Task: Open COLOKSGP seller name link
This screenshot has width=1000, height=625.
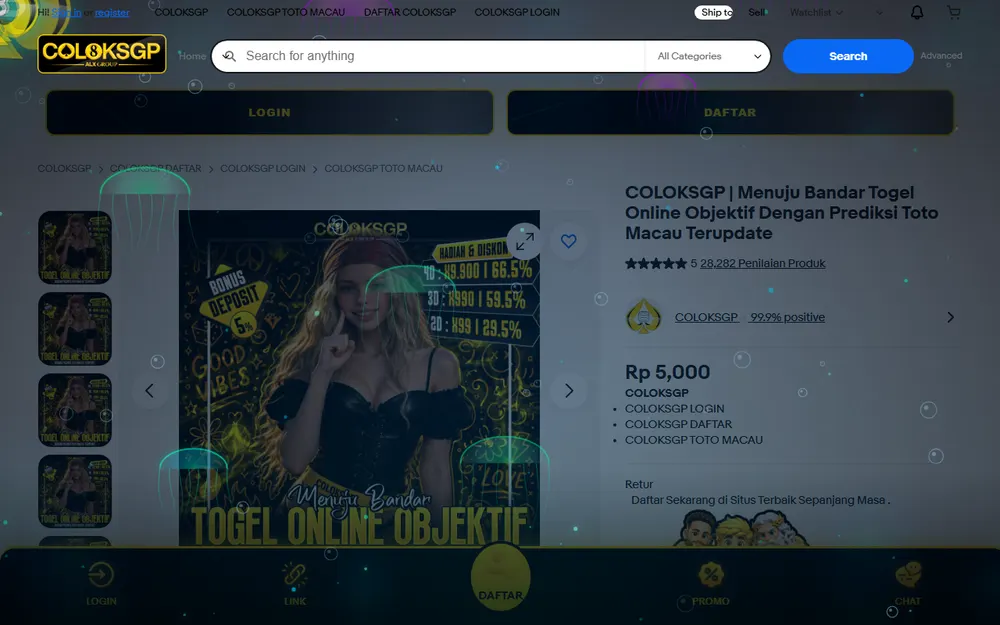Action: click(x=707, y=317)
